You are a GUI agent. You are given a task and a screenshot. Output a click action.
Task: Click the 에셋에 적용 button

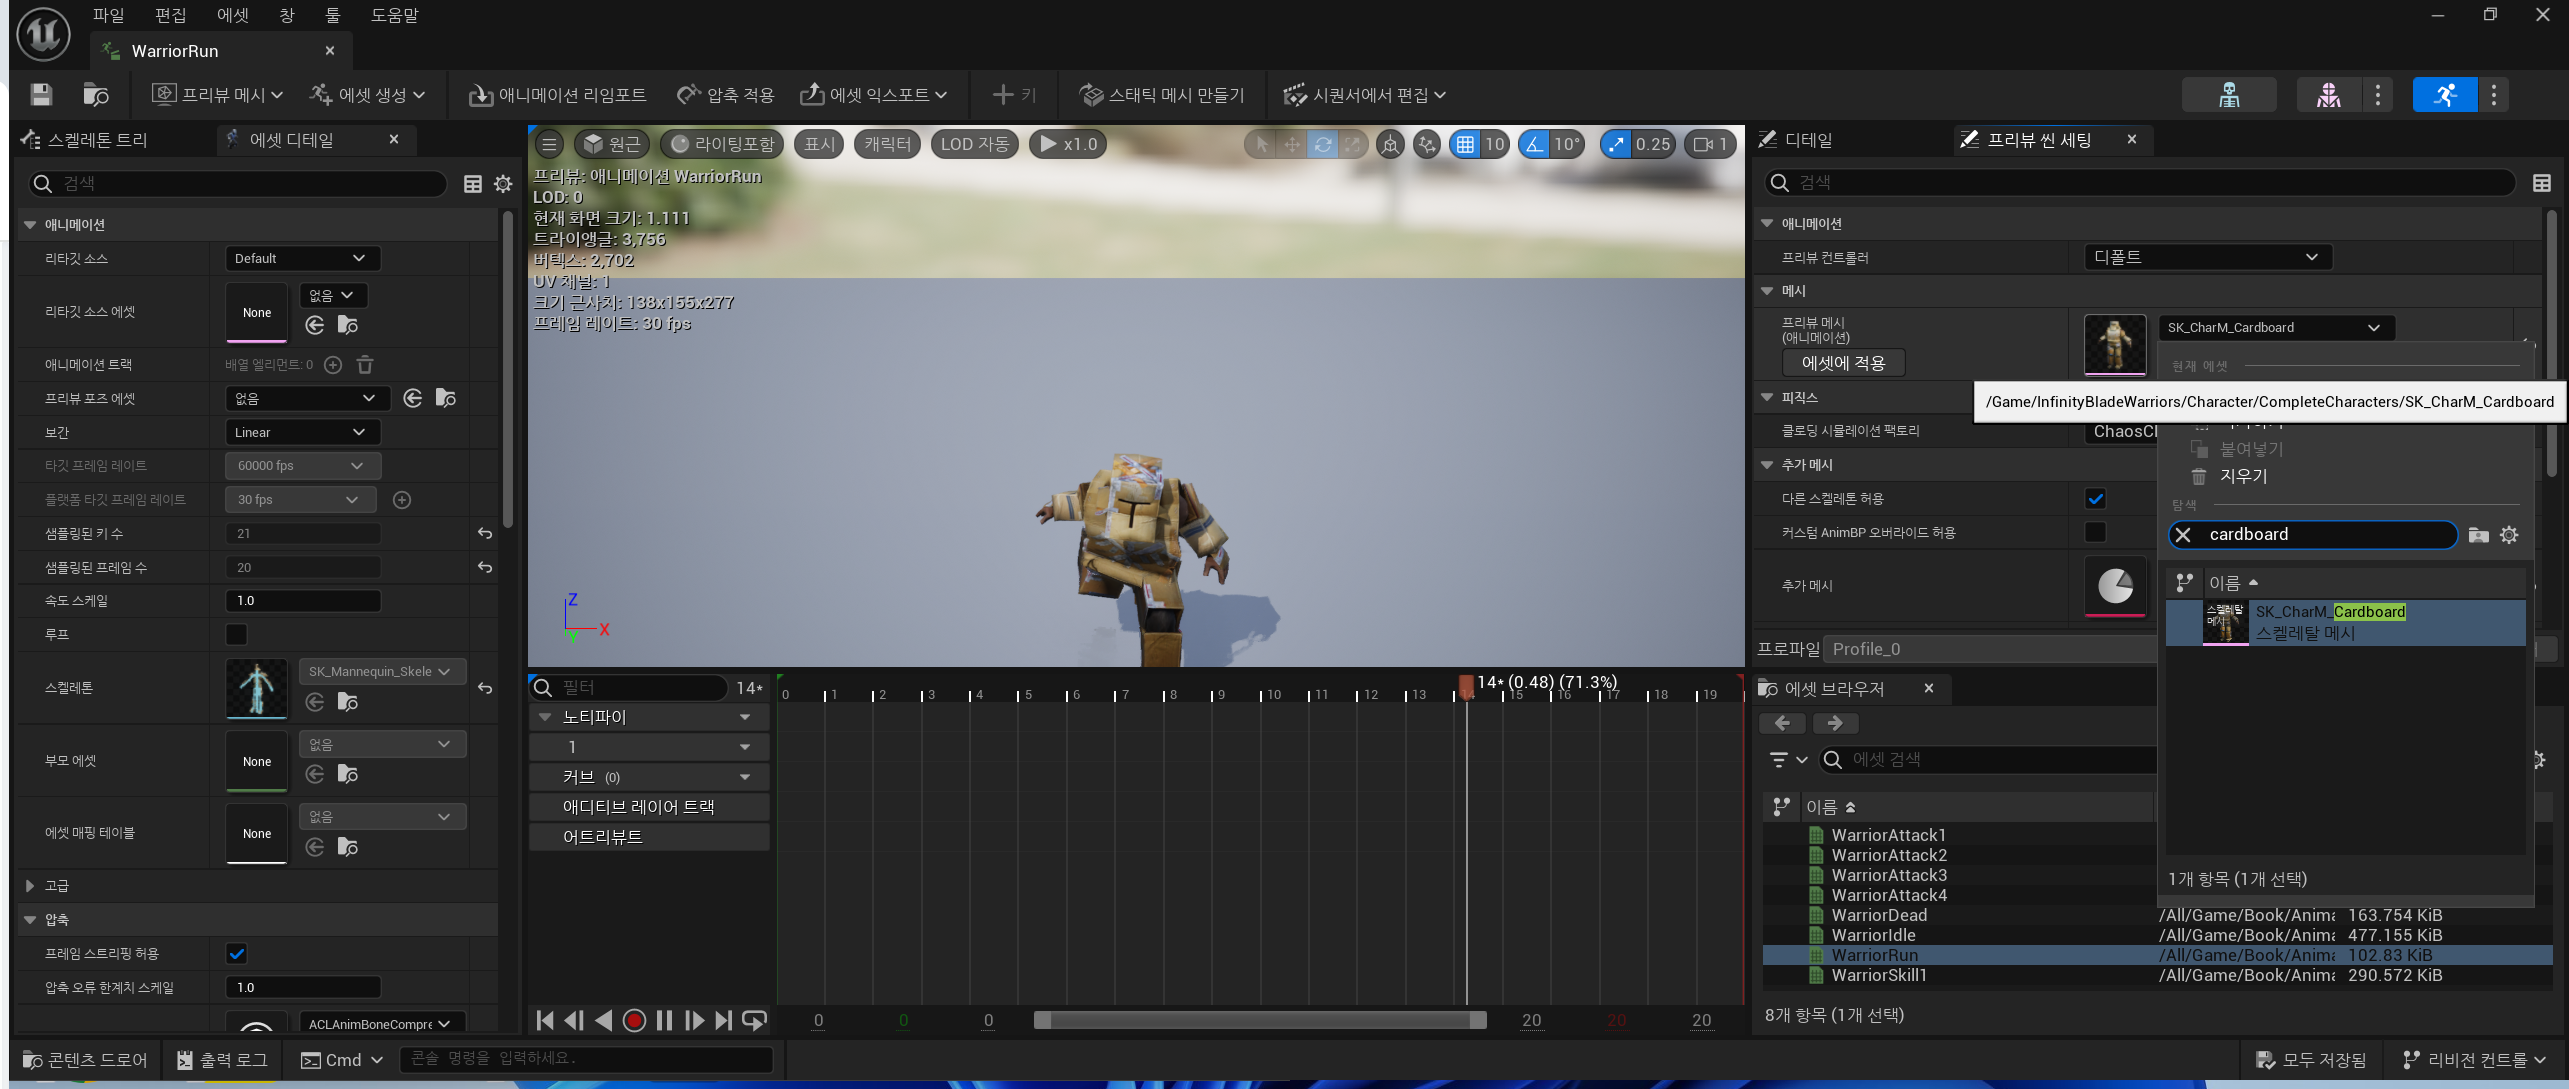(x=1844, y=363)
